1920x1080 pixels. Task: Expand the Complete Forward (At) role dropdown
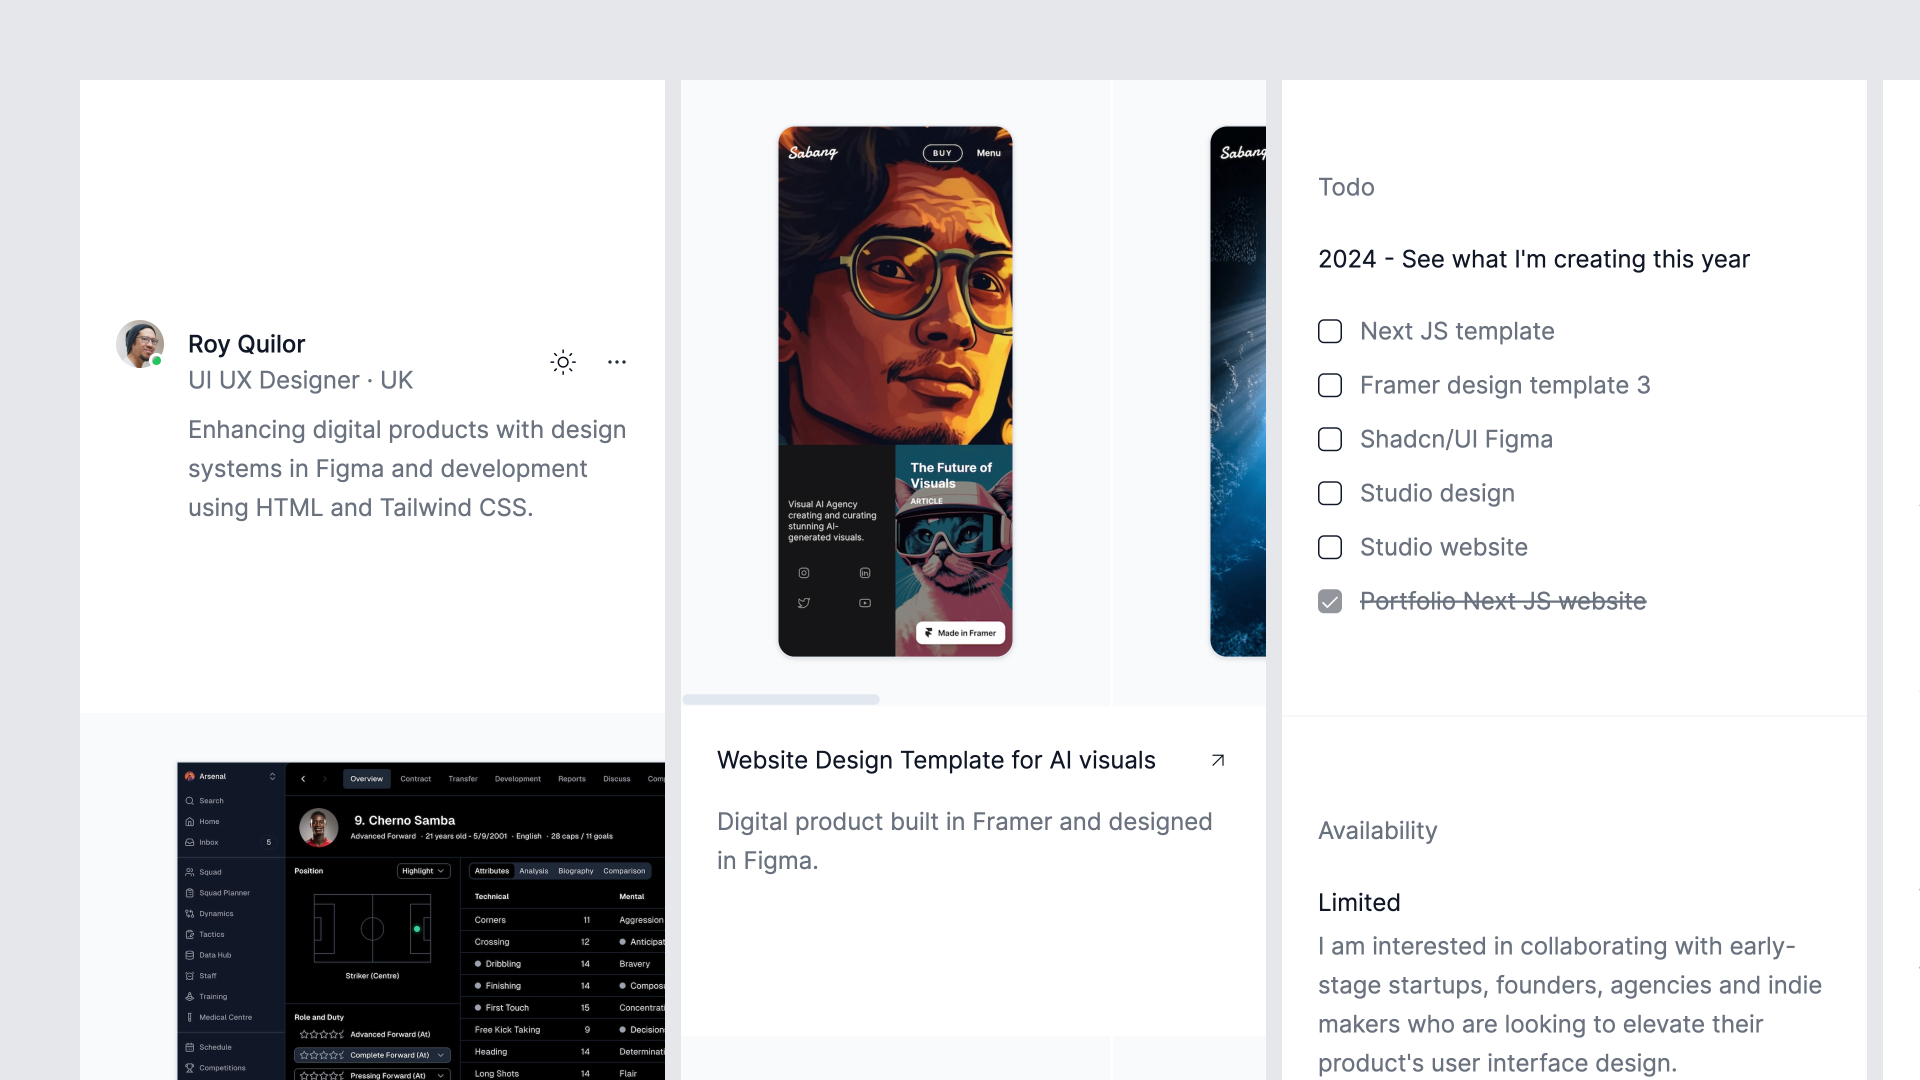coord(440,1055)
